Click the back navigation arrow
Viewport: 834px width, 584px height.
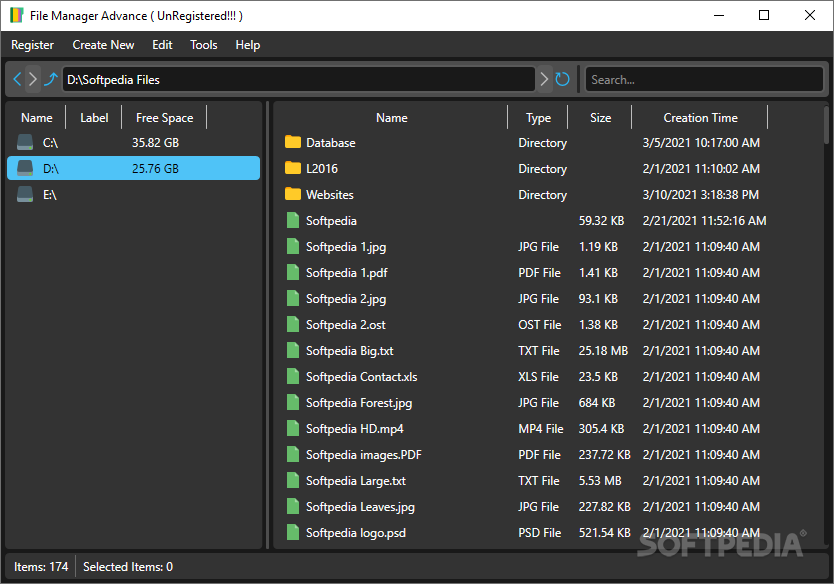[x=17, y=79]
